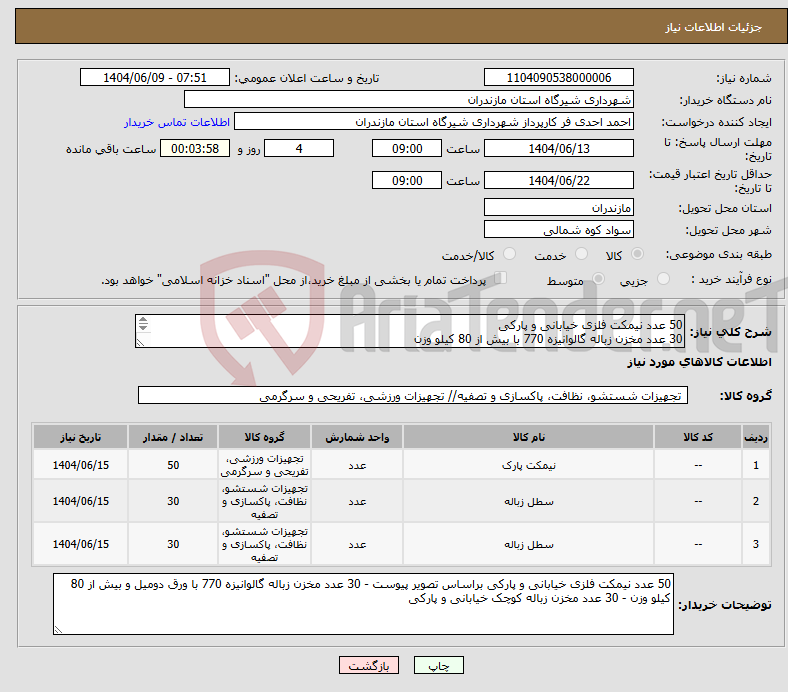Click the date 1404/06/15 in row 3
Image resolution: width=788 pixels, height=692 pixels.
click(80, 544)
